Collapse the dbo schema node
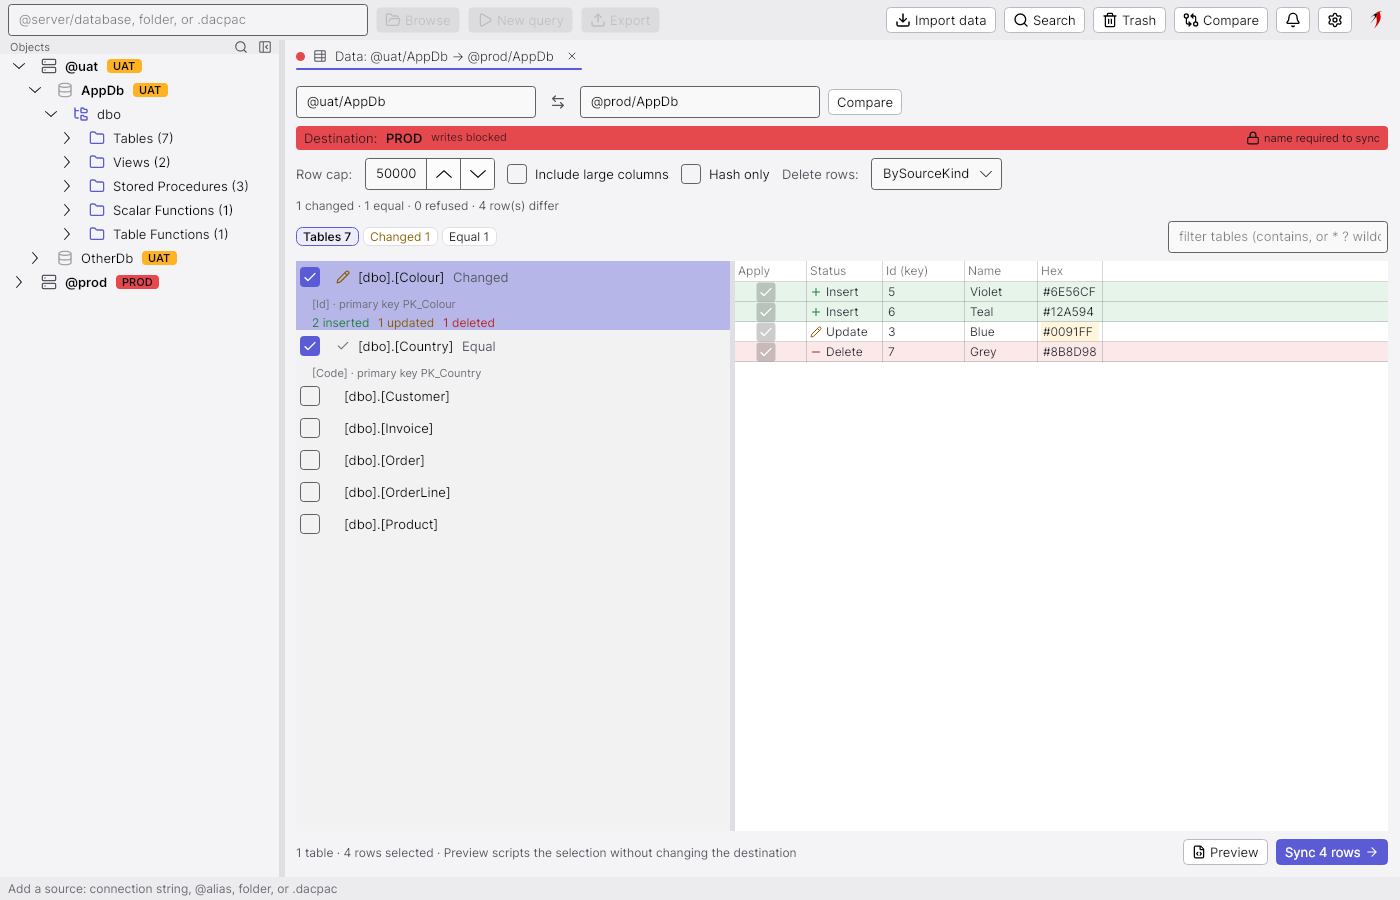This screenshot has height=900, width=1400. 51,114
